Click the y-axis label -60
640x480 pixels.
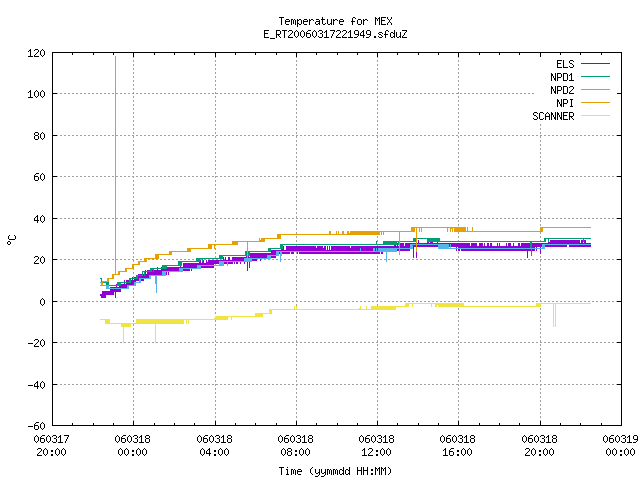coord(36,426)
